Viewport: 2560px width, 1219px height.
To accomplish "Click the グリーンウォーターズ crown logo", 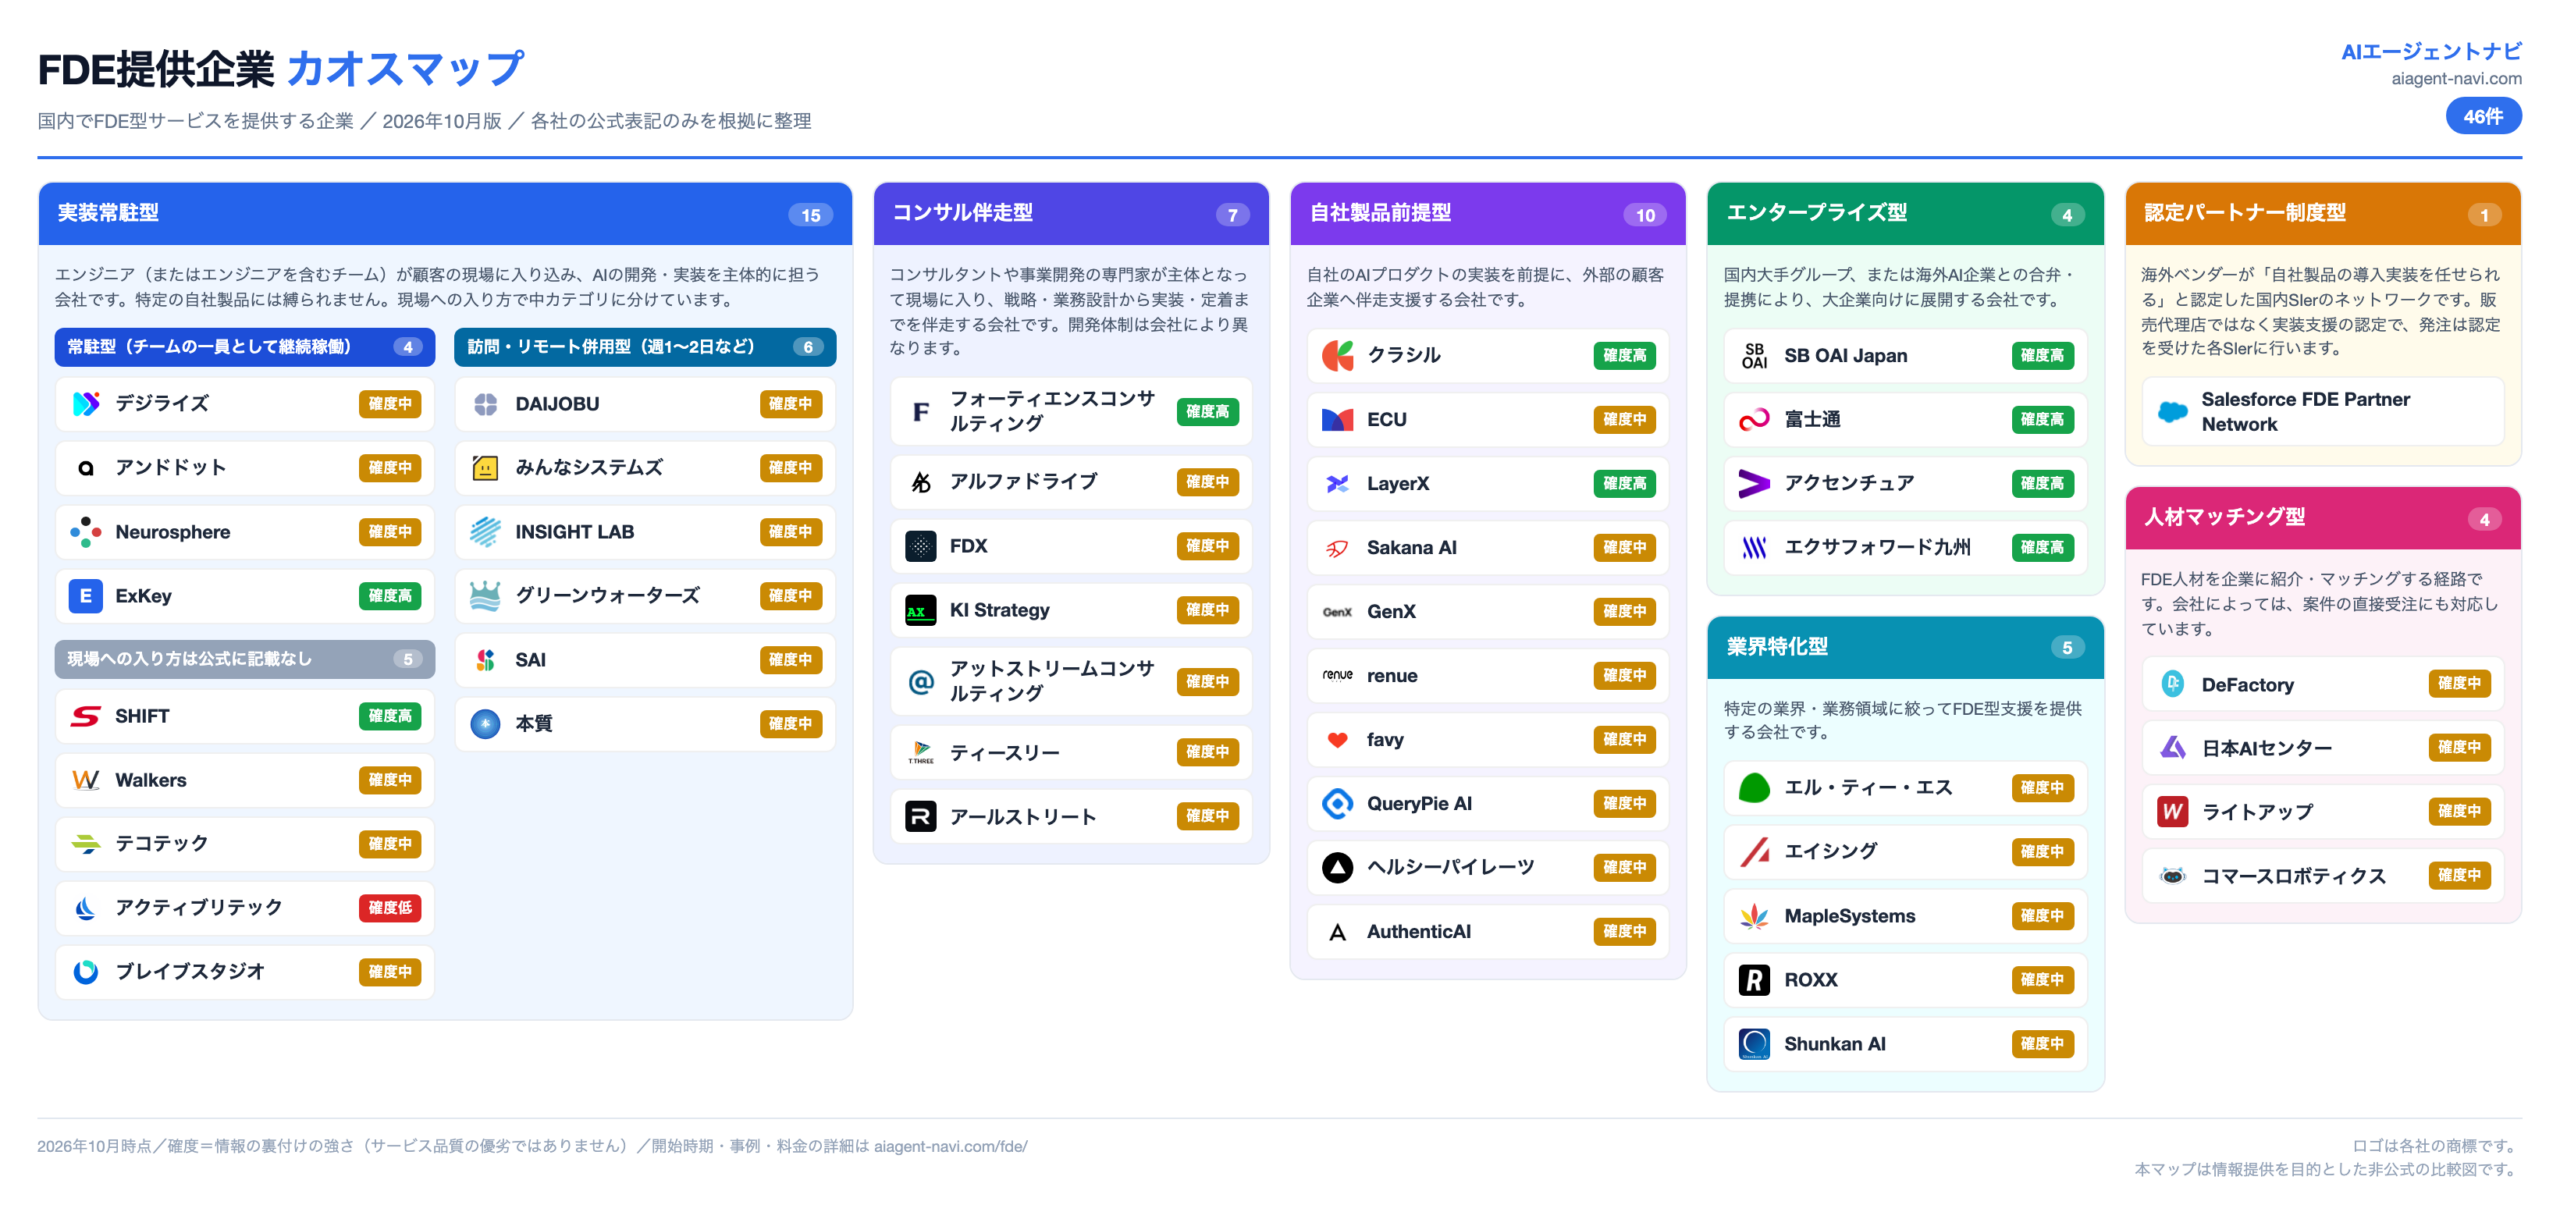I will point(486,596).
